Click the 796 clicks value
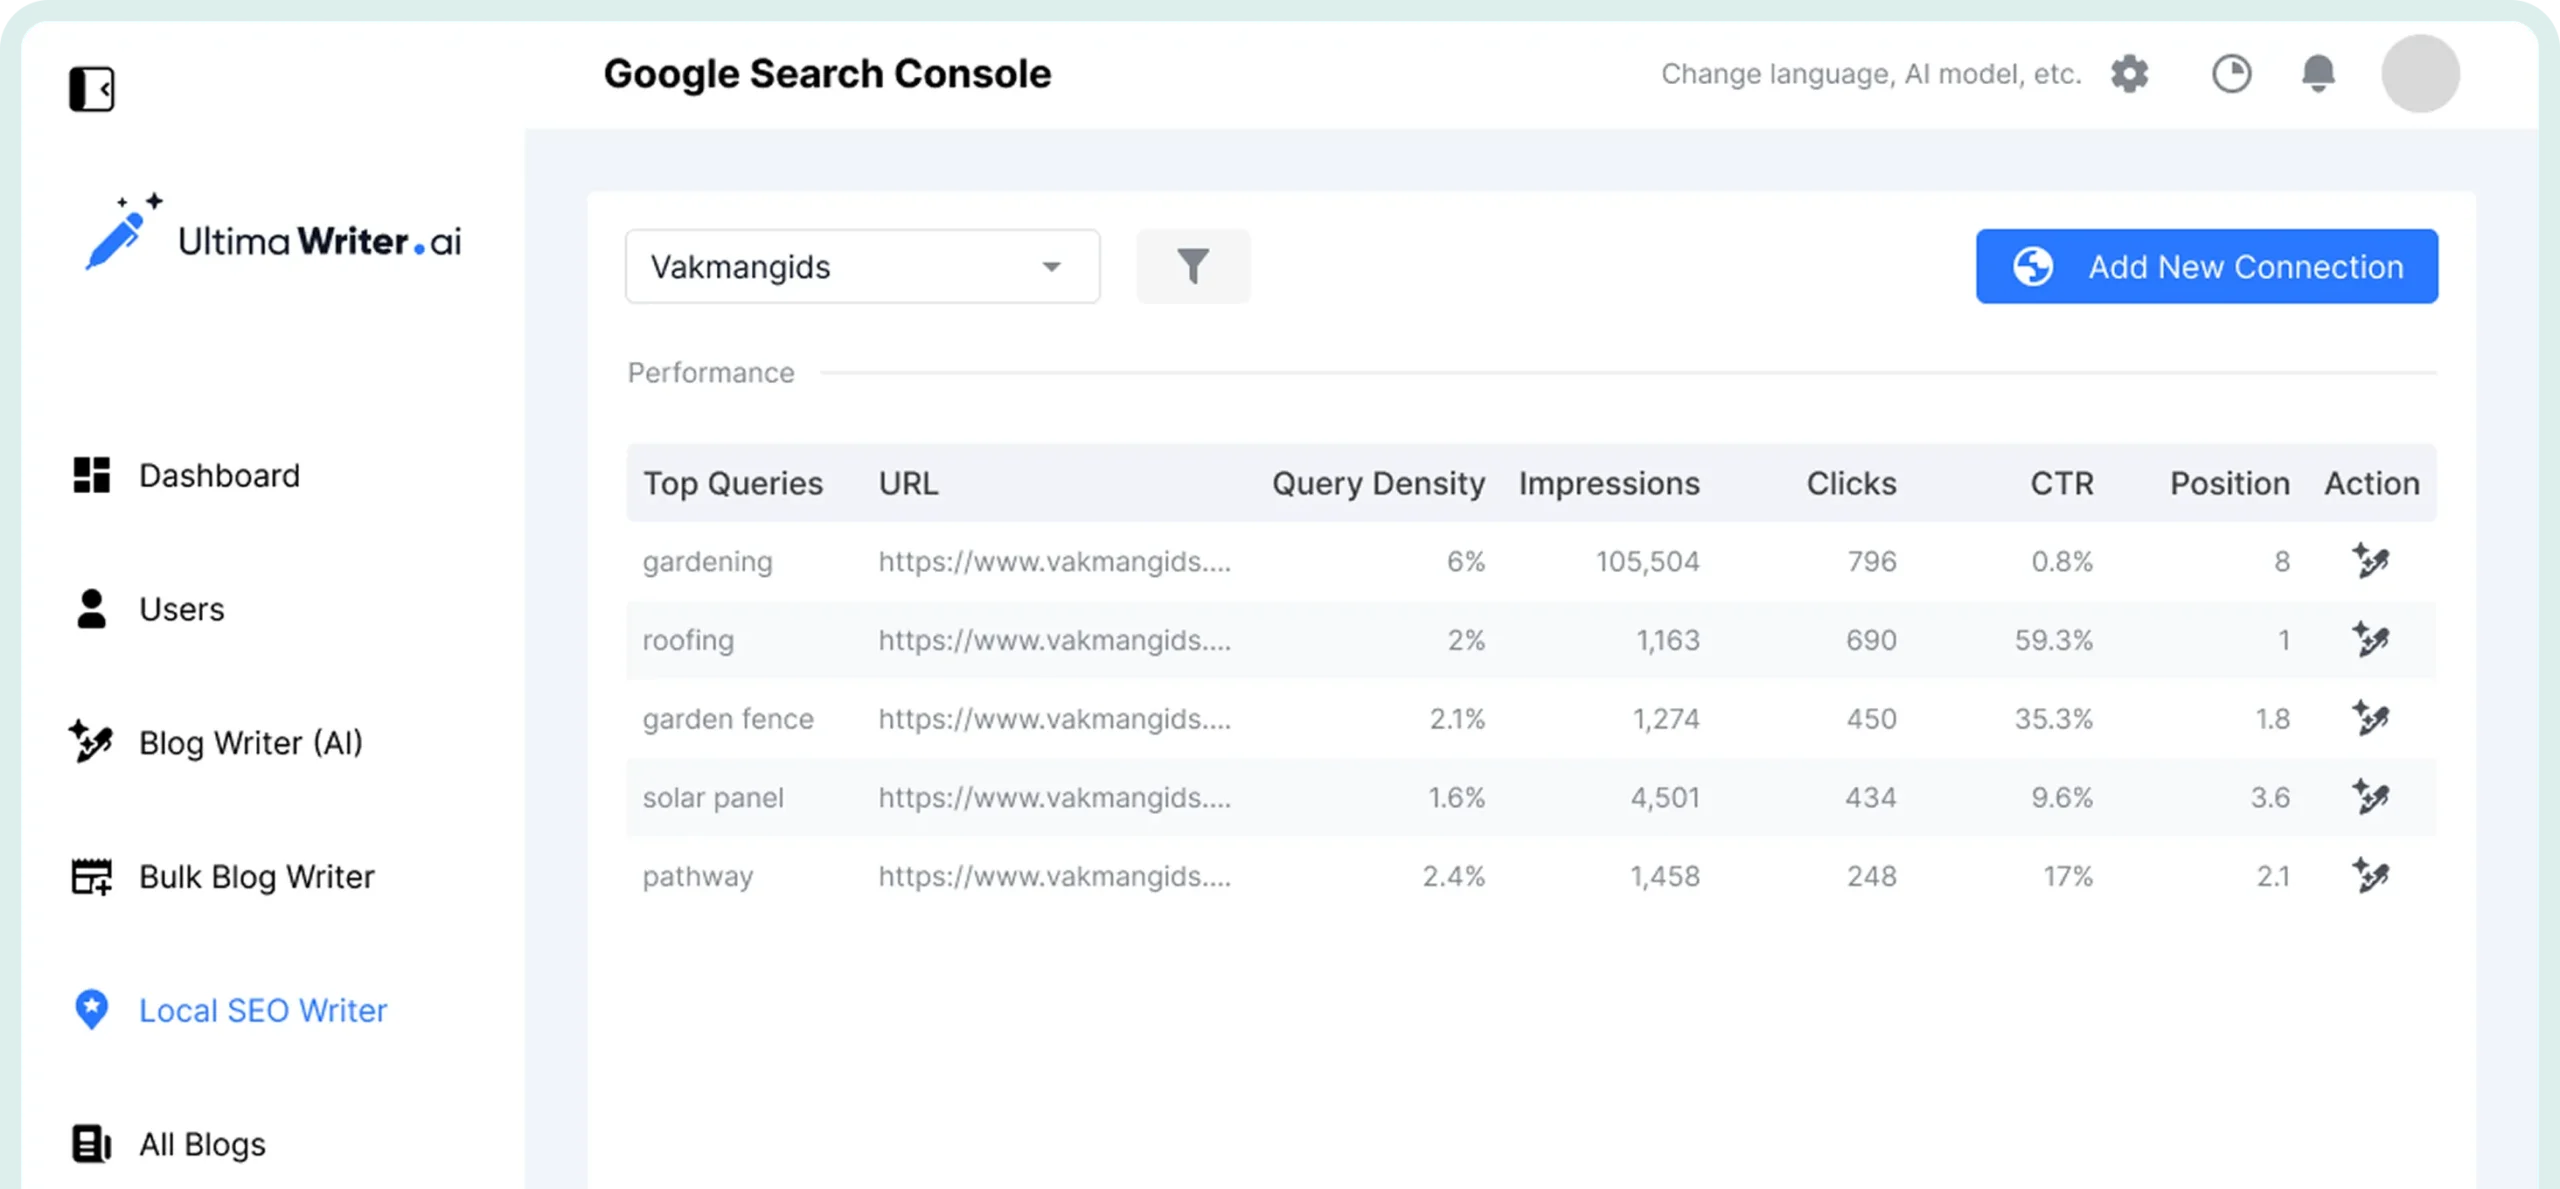2560x1189 pixels. (1871, 561)
